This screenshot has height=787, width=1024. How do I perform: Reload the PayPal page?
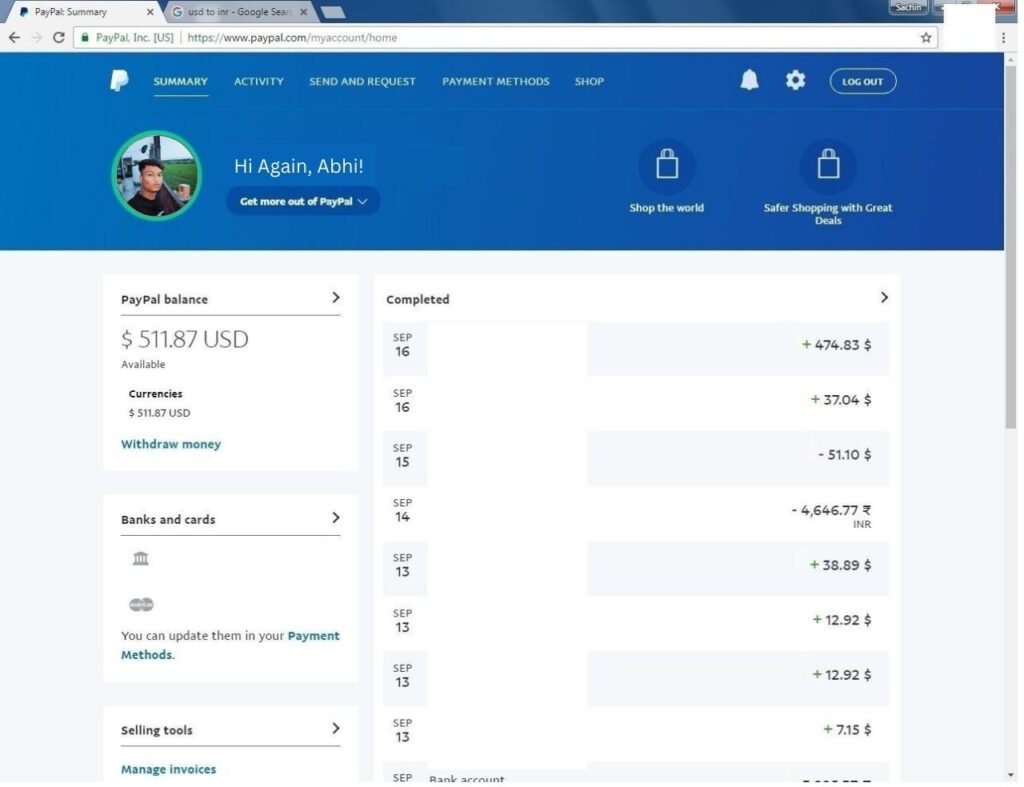59,38
